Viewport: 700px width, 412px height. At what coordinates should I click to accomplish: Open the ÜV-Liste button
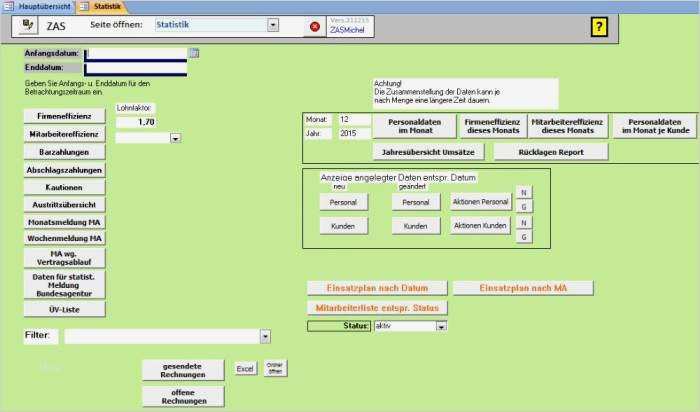(65, 309)
